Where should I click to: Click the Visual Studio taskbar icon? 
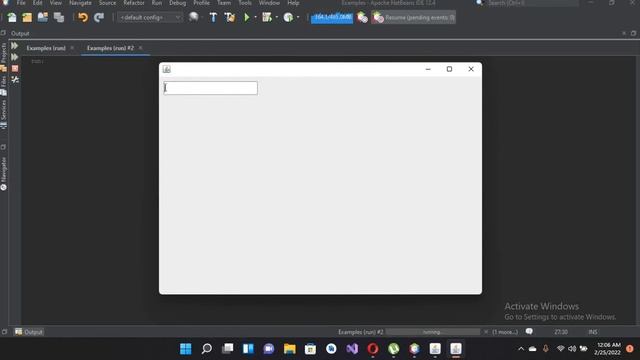[x=352, y=349]
